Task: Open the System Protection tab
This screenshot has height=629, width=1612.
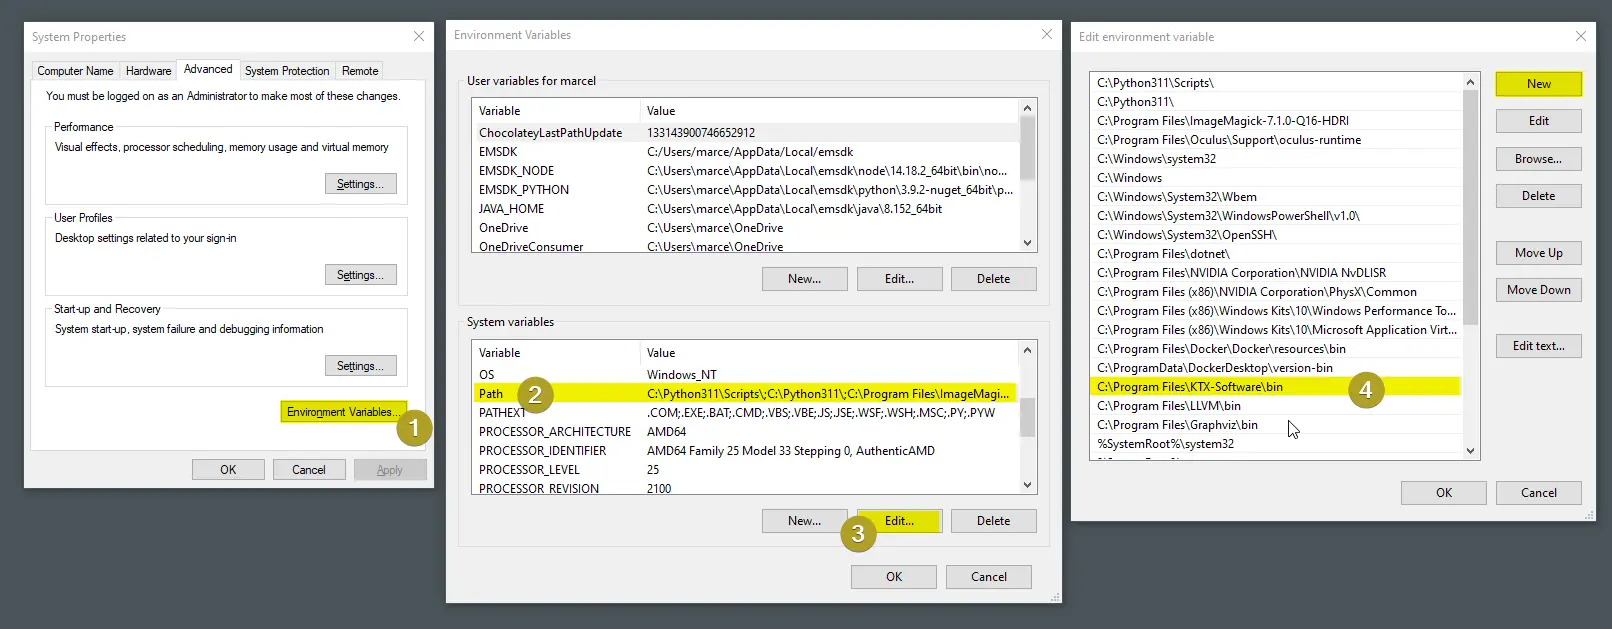Action: coord(287,71)
